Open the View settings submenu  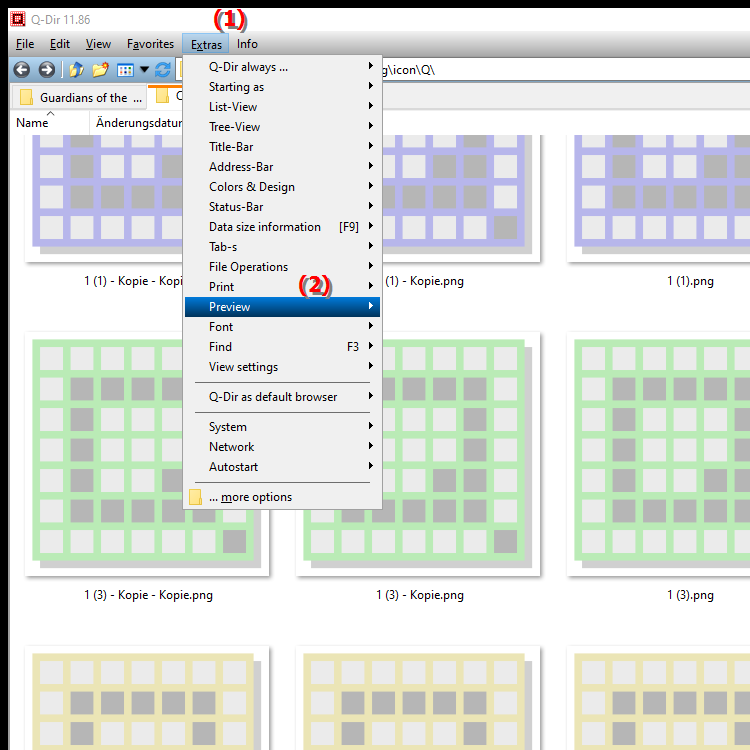click(x=282, y=367)
